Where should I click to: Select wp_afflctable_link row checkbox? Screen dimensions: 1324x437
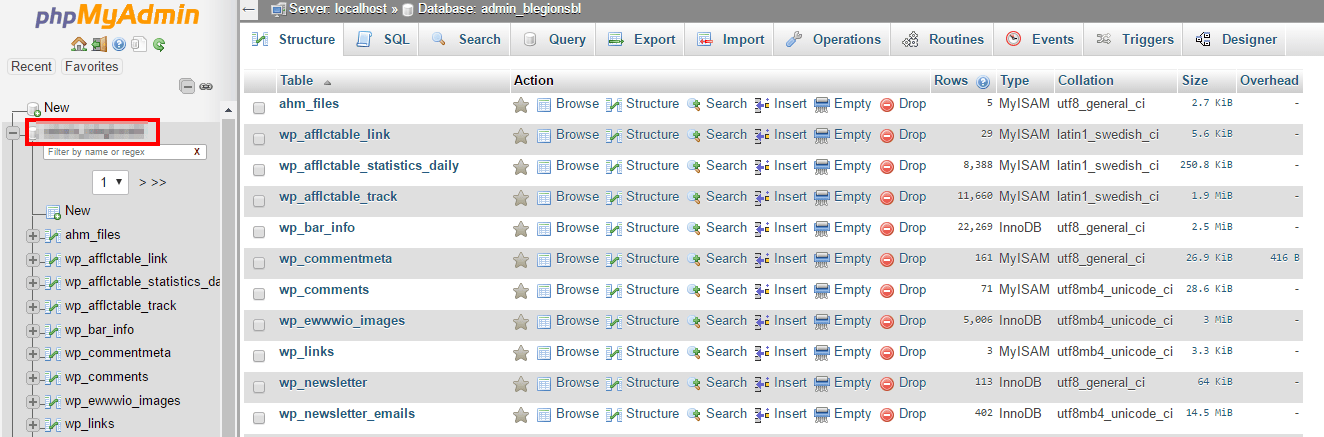pos(259,138)
